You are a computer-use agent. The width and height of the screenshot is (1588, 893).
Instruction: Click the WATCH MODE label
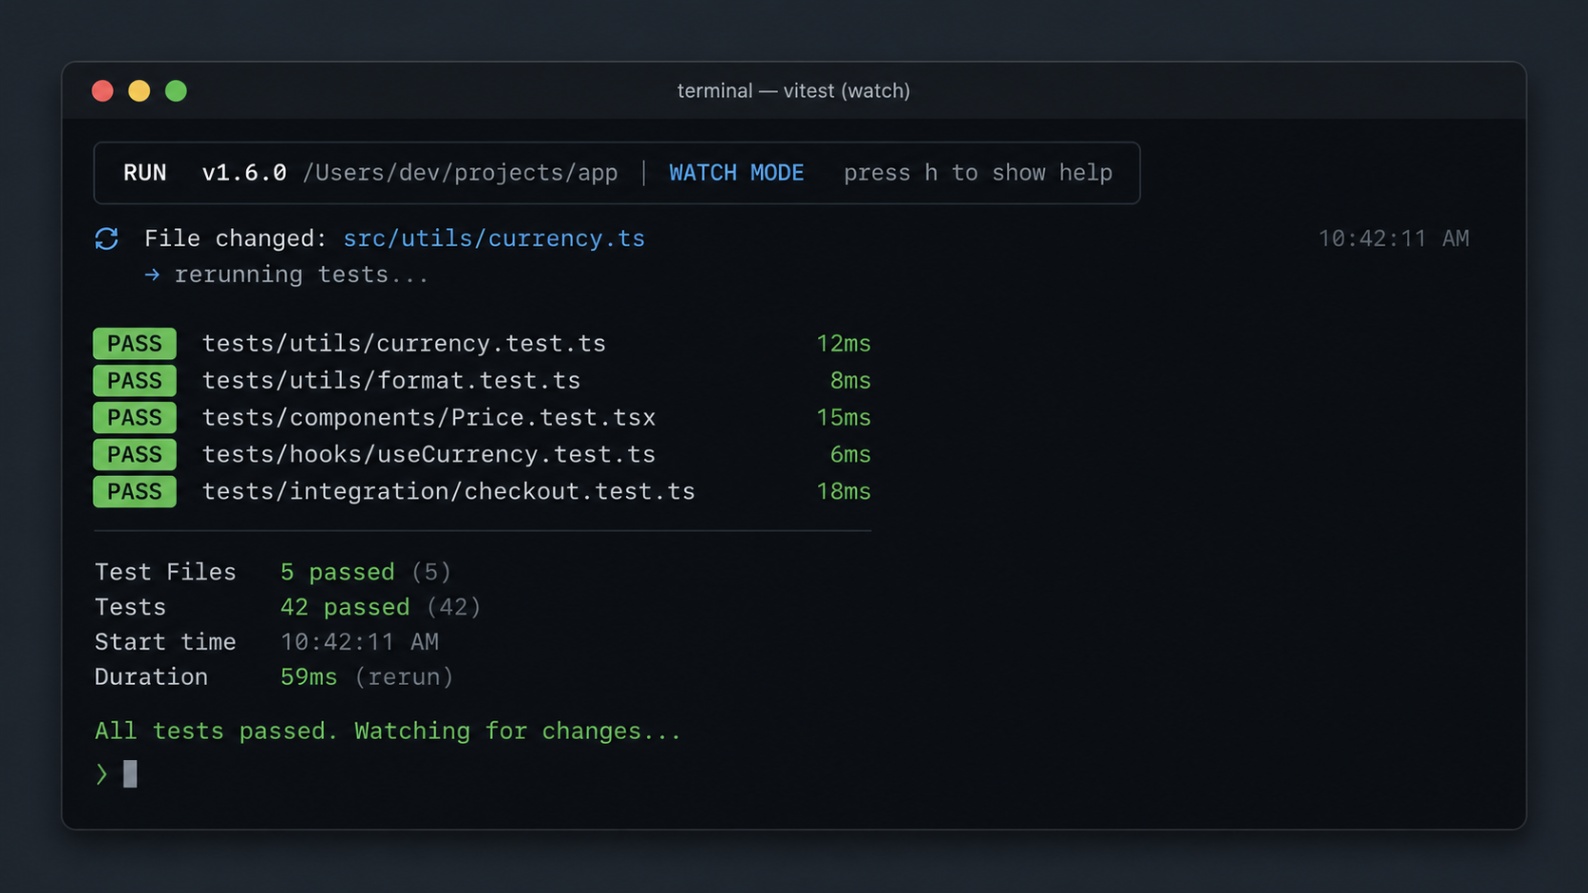(x=736, y=173)
